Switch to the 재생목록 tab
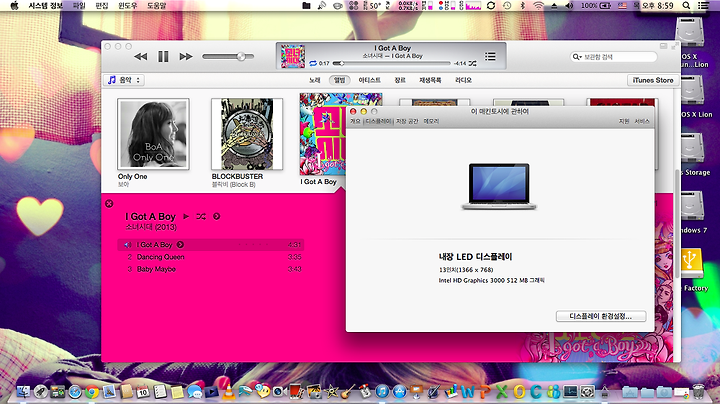 (430, 80)
